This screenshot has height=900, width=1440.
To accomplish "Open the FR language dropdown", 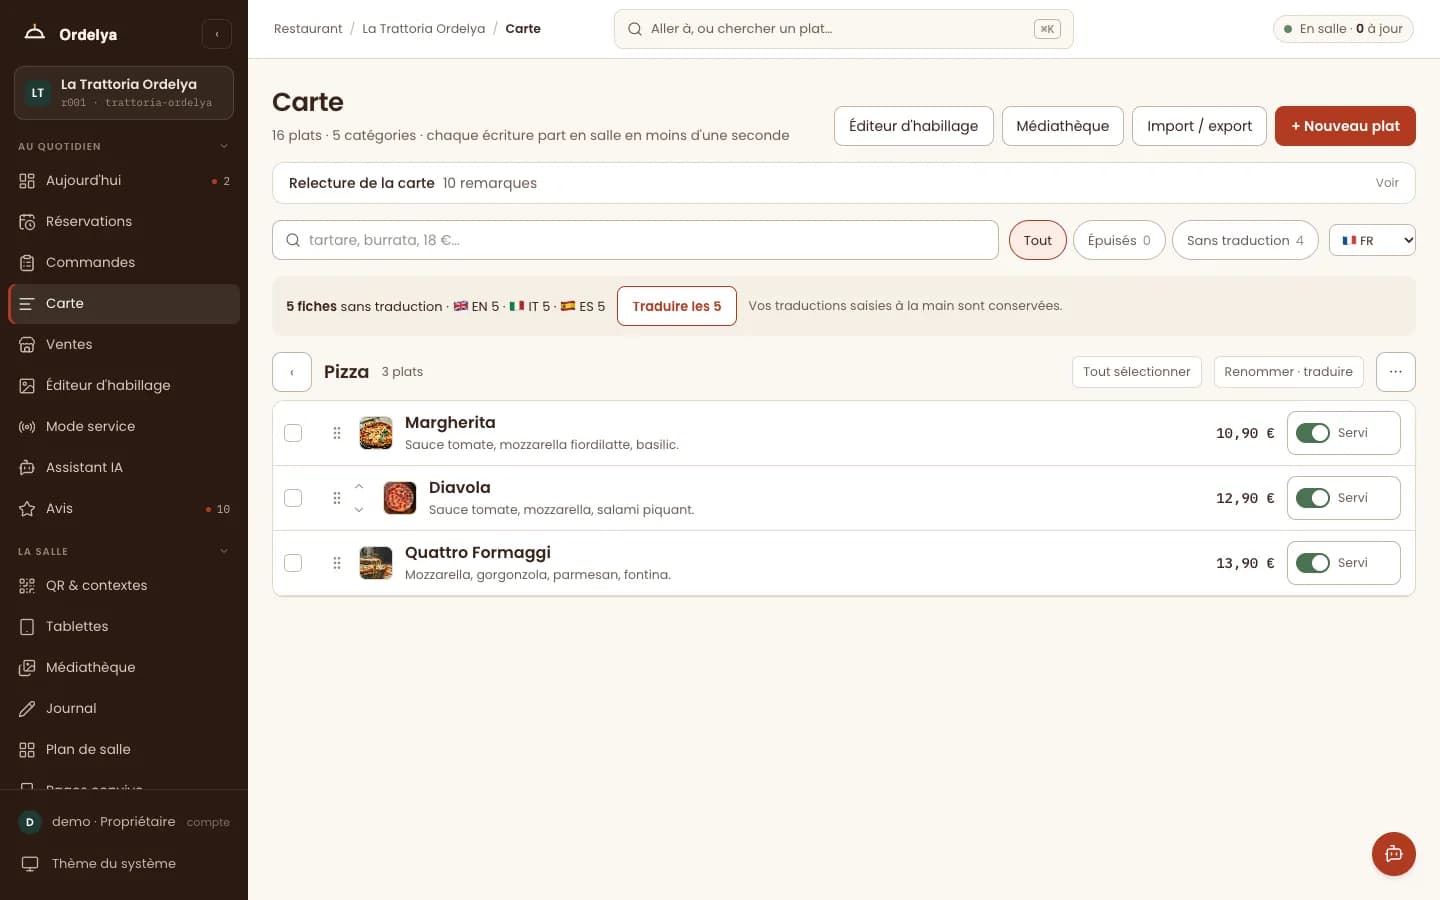I will (x=1372, y=240).
